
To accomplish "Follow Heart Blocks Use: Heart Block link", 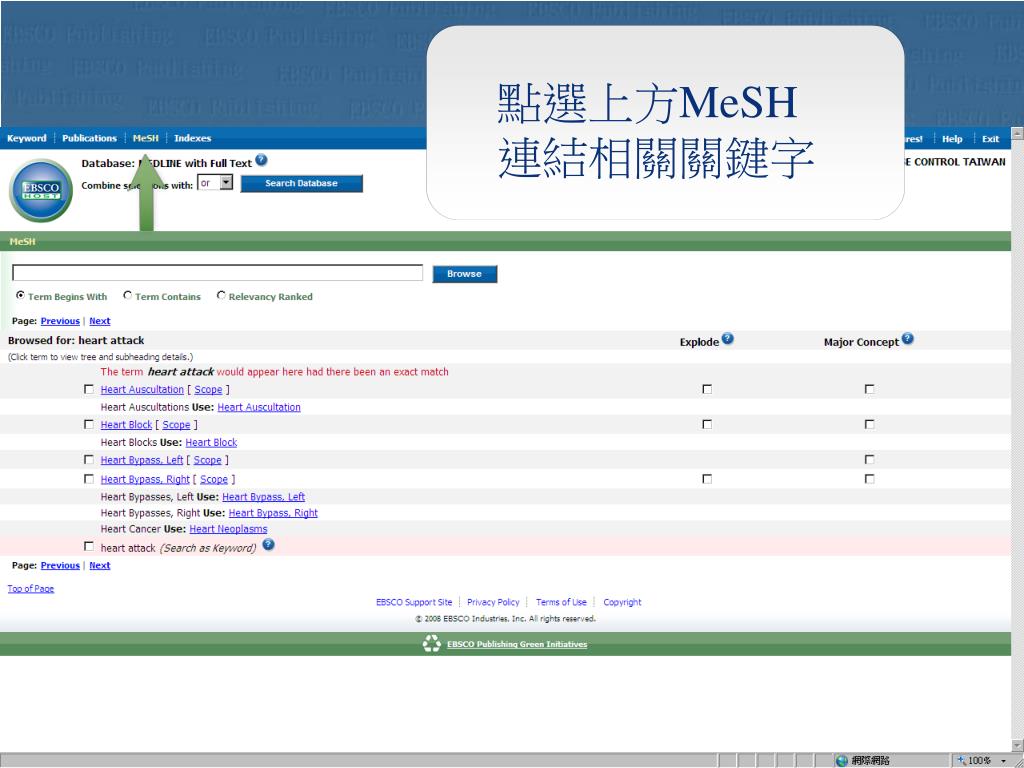I will (x=211, y=442).
